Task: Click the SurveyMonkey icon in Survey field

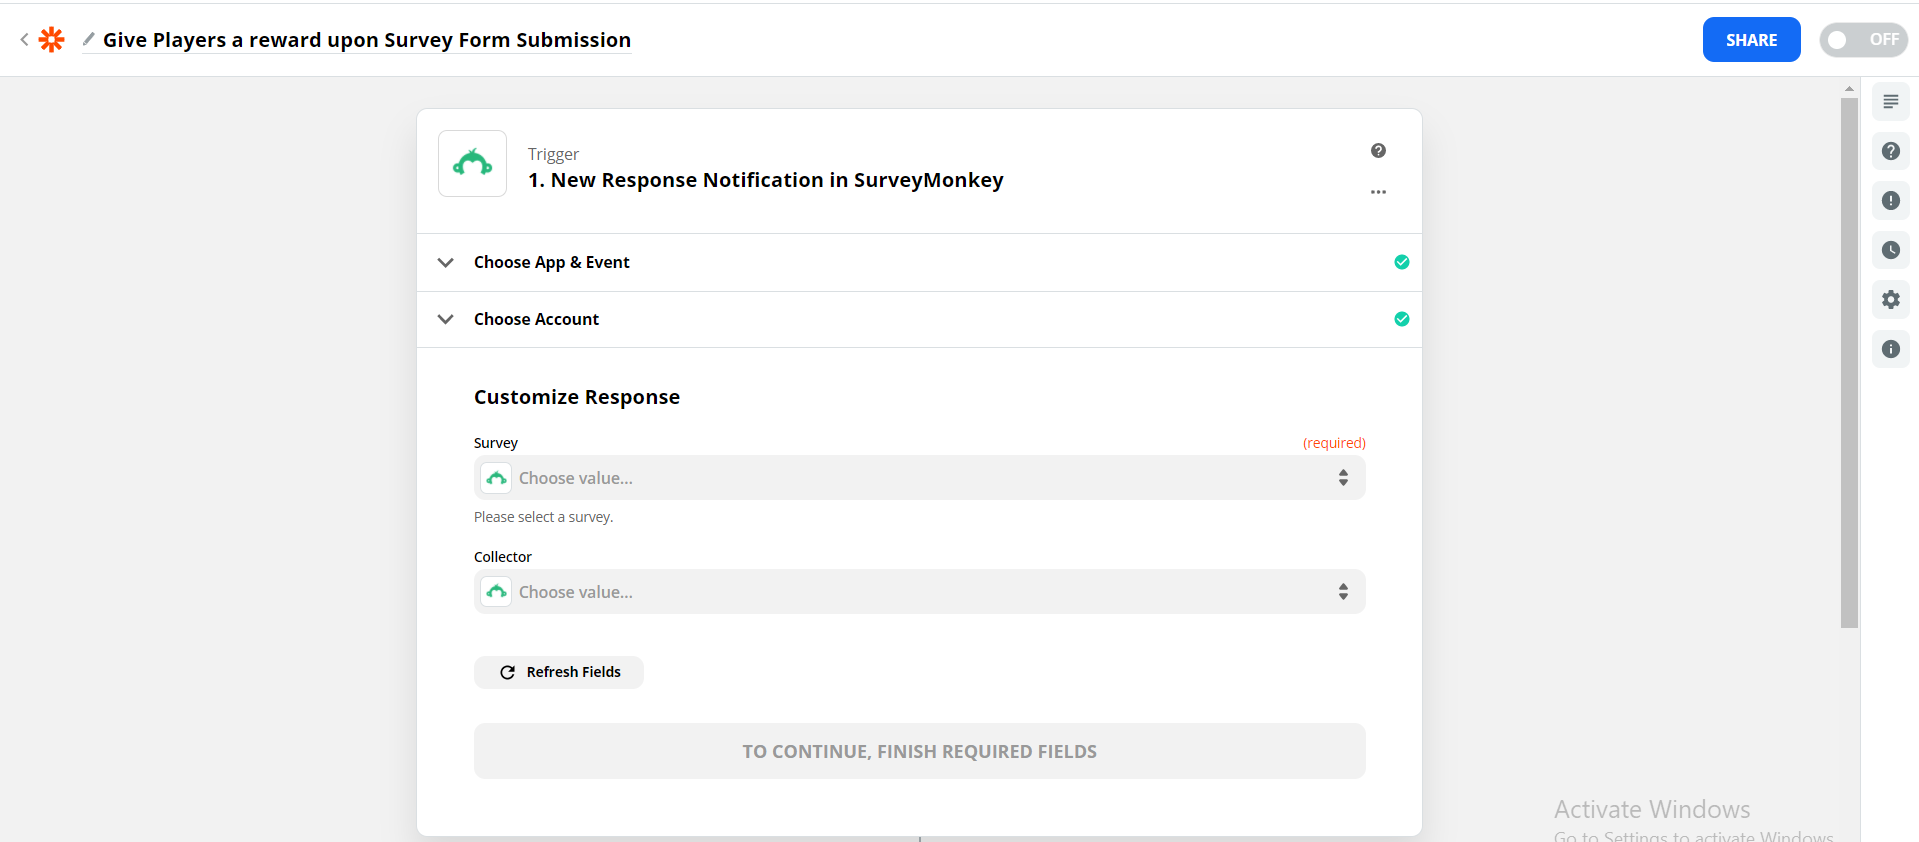Action: pyautogui.click(x=496, y=478)
